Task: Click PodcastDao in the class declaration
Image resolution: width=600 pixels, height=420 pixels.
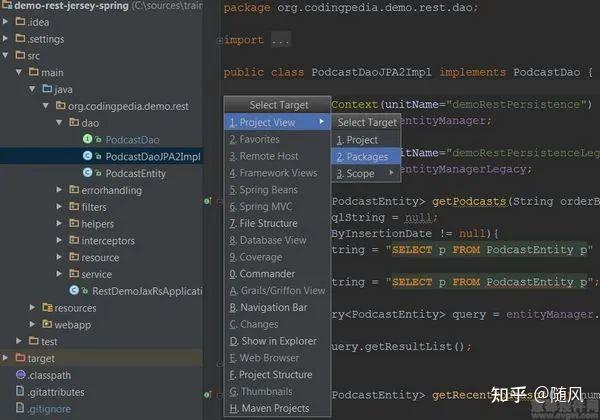Action: (x=546, y=72)
